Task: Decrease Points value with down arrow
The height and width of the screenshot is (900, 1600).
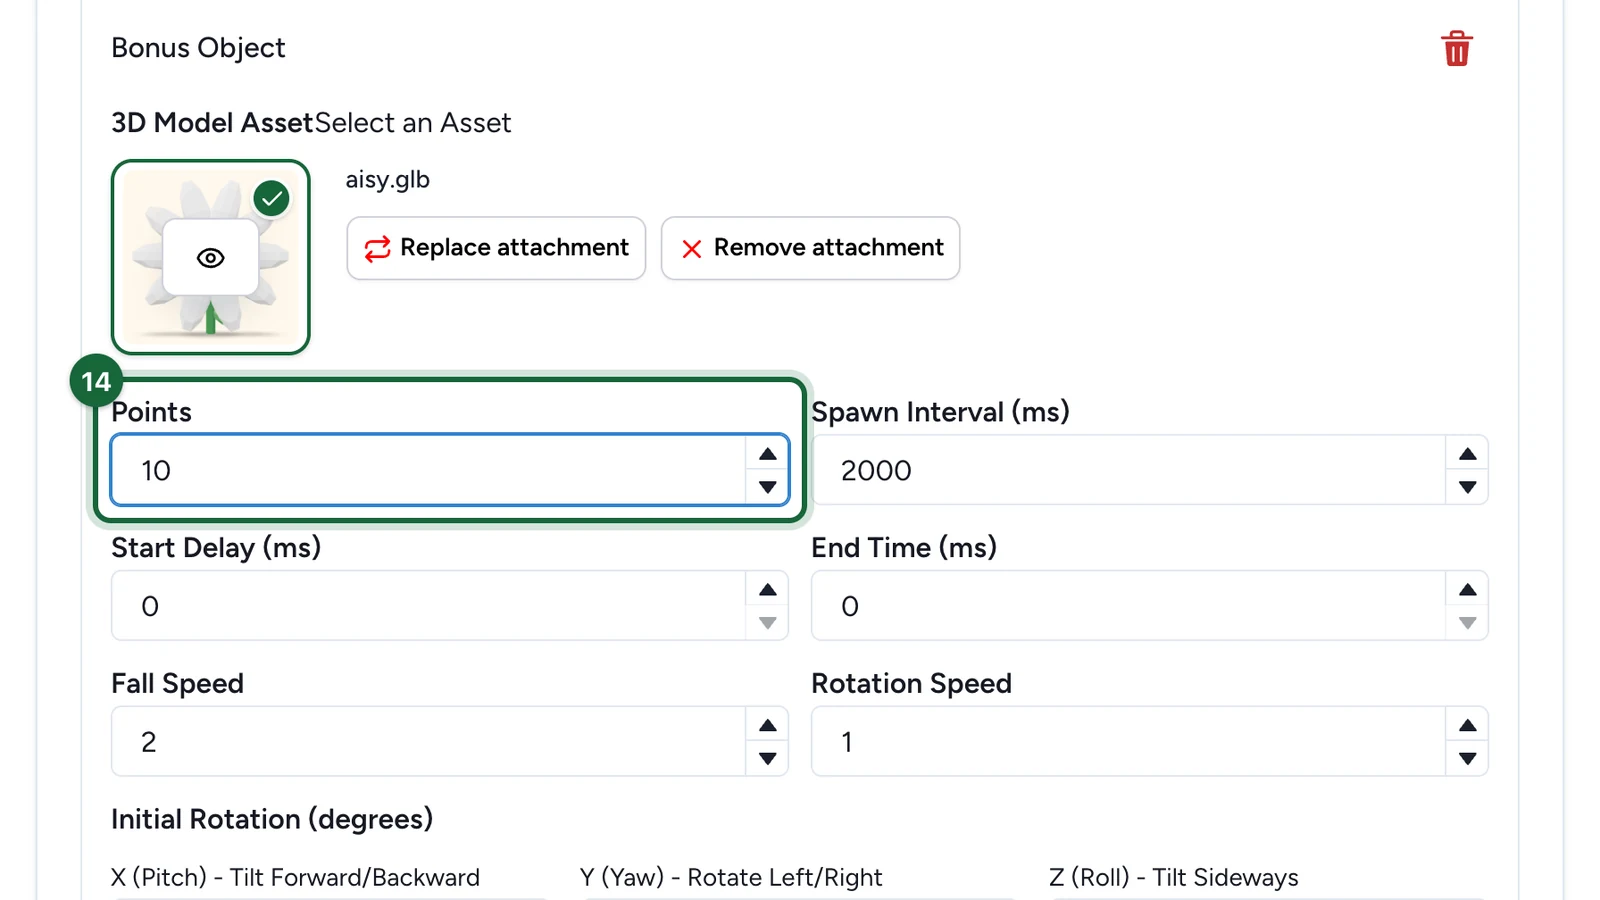Action: (767, 487)
